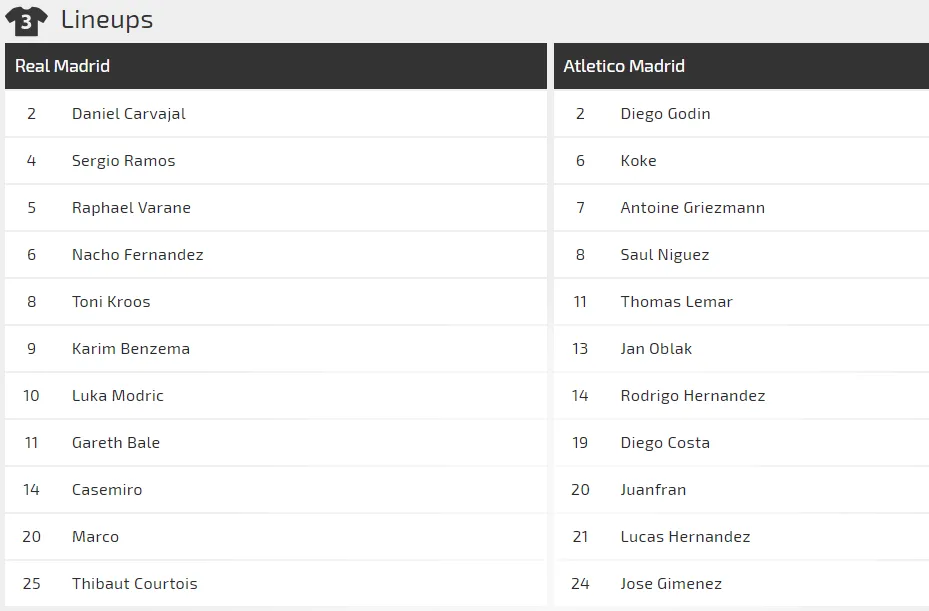The width and height of the screenshot is (929, 611).
Task: Click Jan Oblak player entry
Action: tap(656, 349)
